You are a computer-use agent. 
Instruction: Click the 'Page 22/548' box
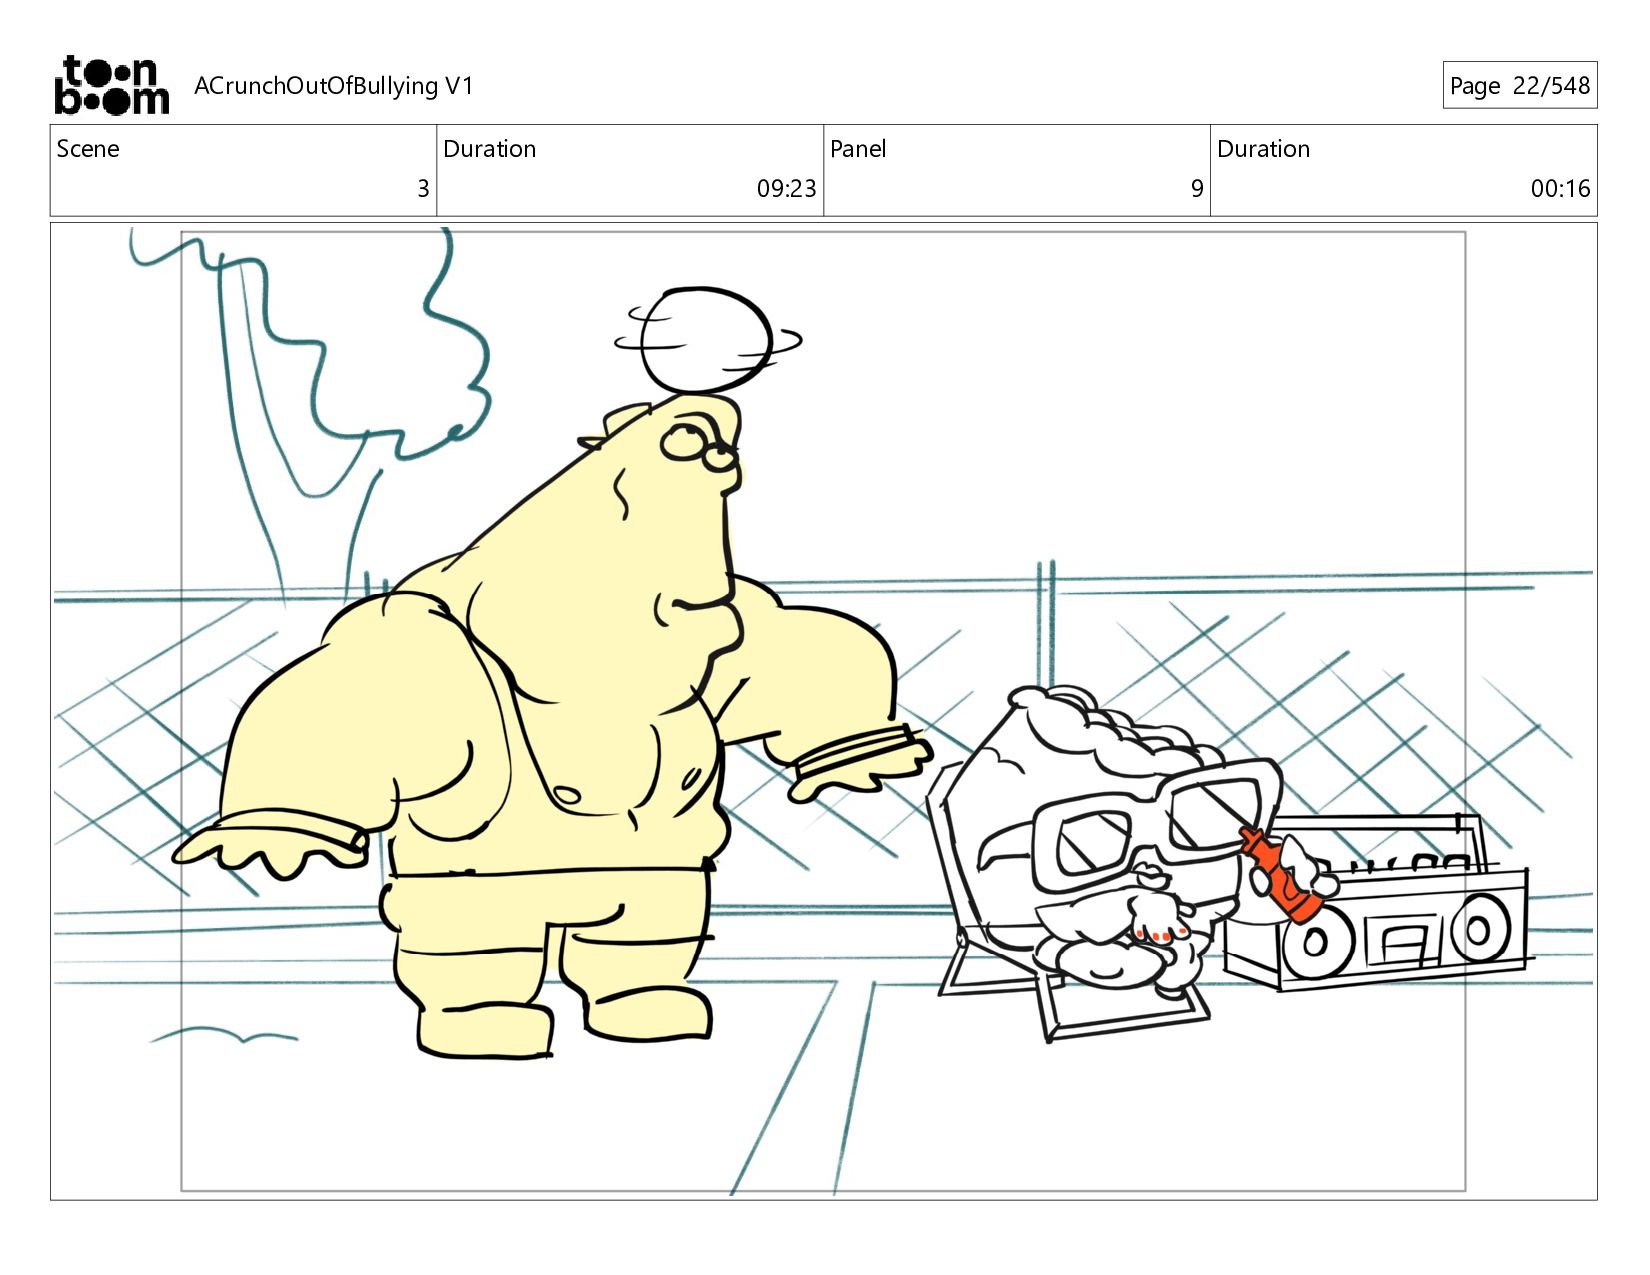1519,85
